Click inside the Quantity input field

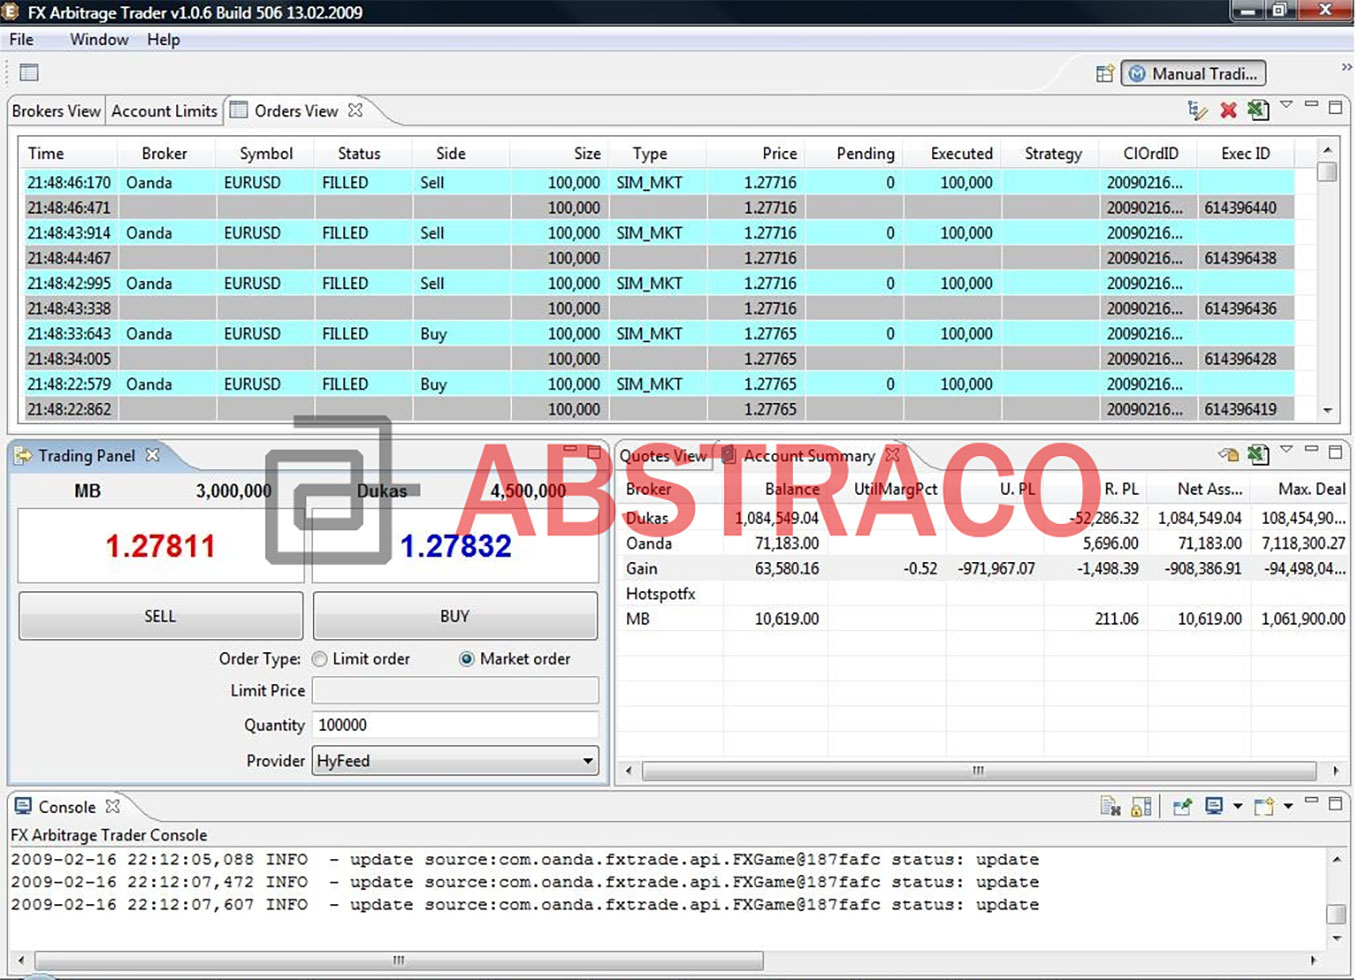point(455,725)
